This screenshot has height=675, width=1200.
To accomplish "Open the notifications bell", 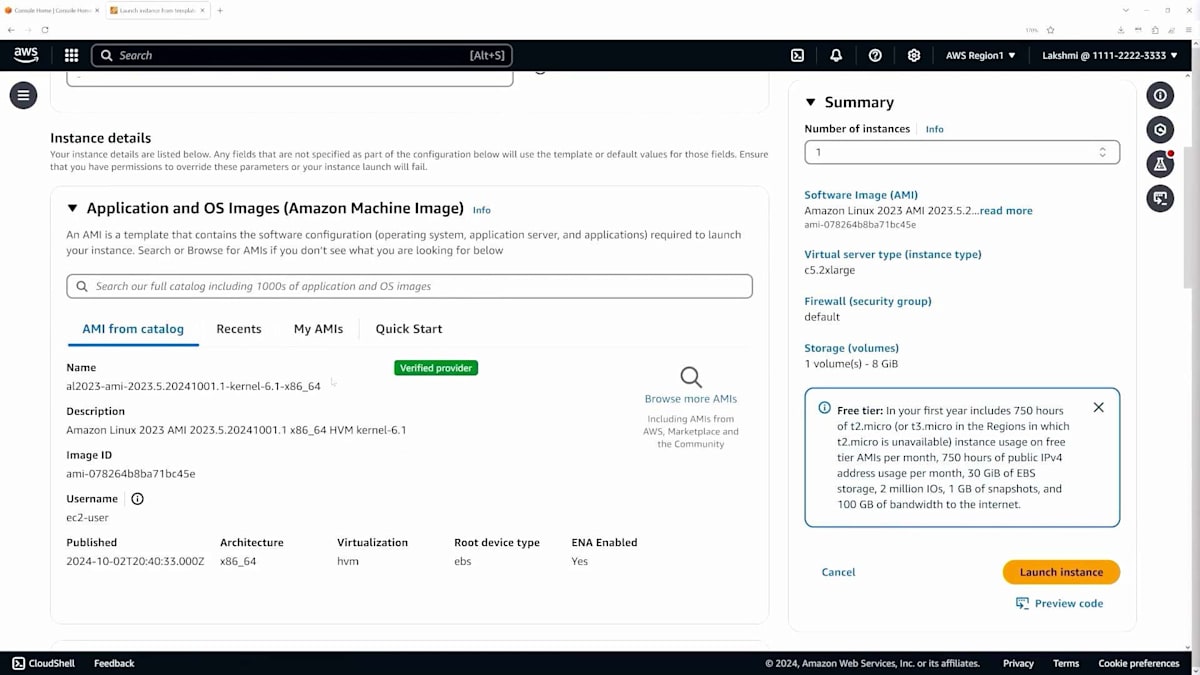I will (x=836, y=56).
